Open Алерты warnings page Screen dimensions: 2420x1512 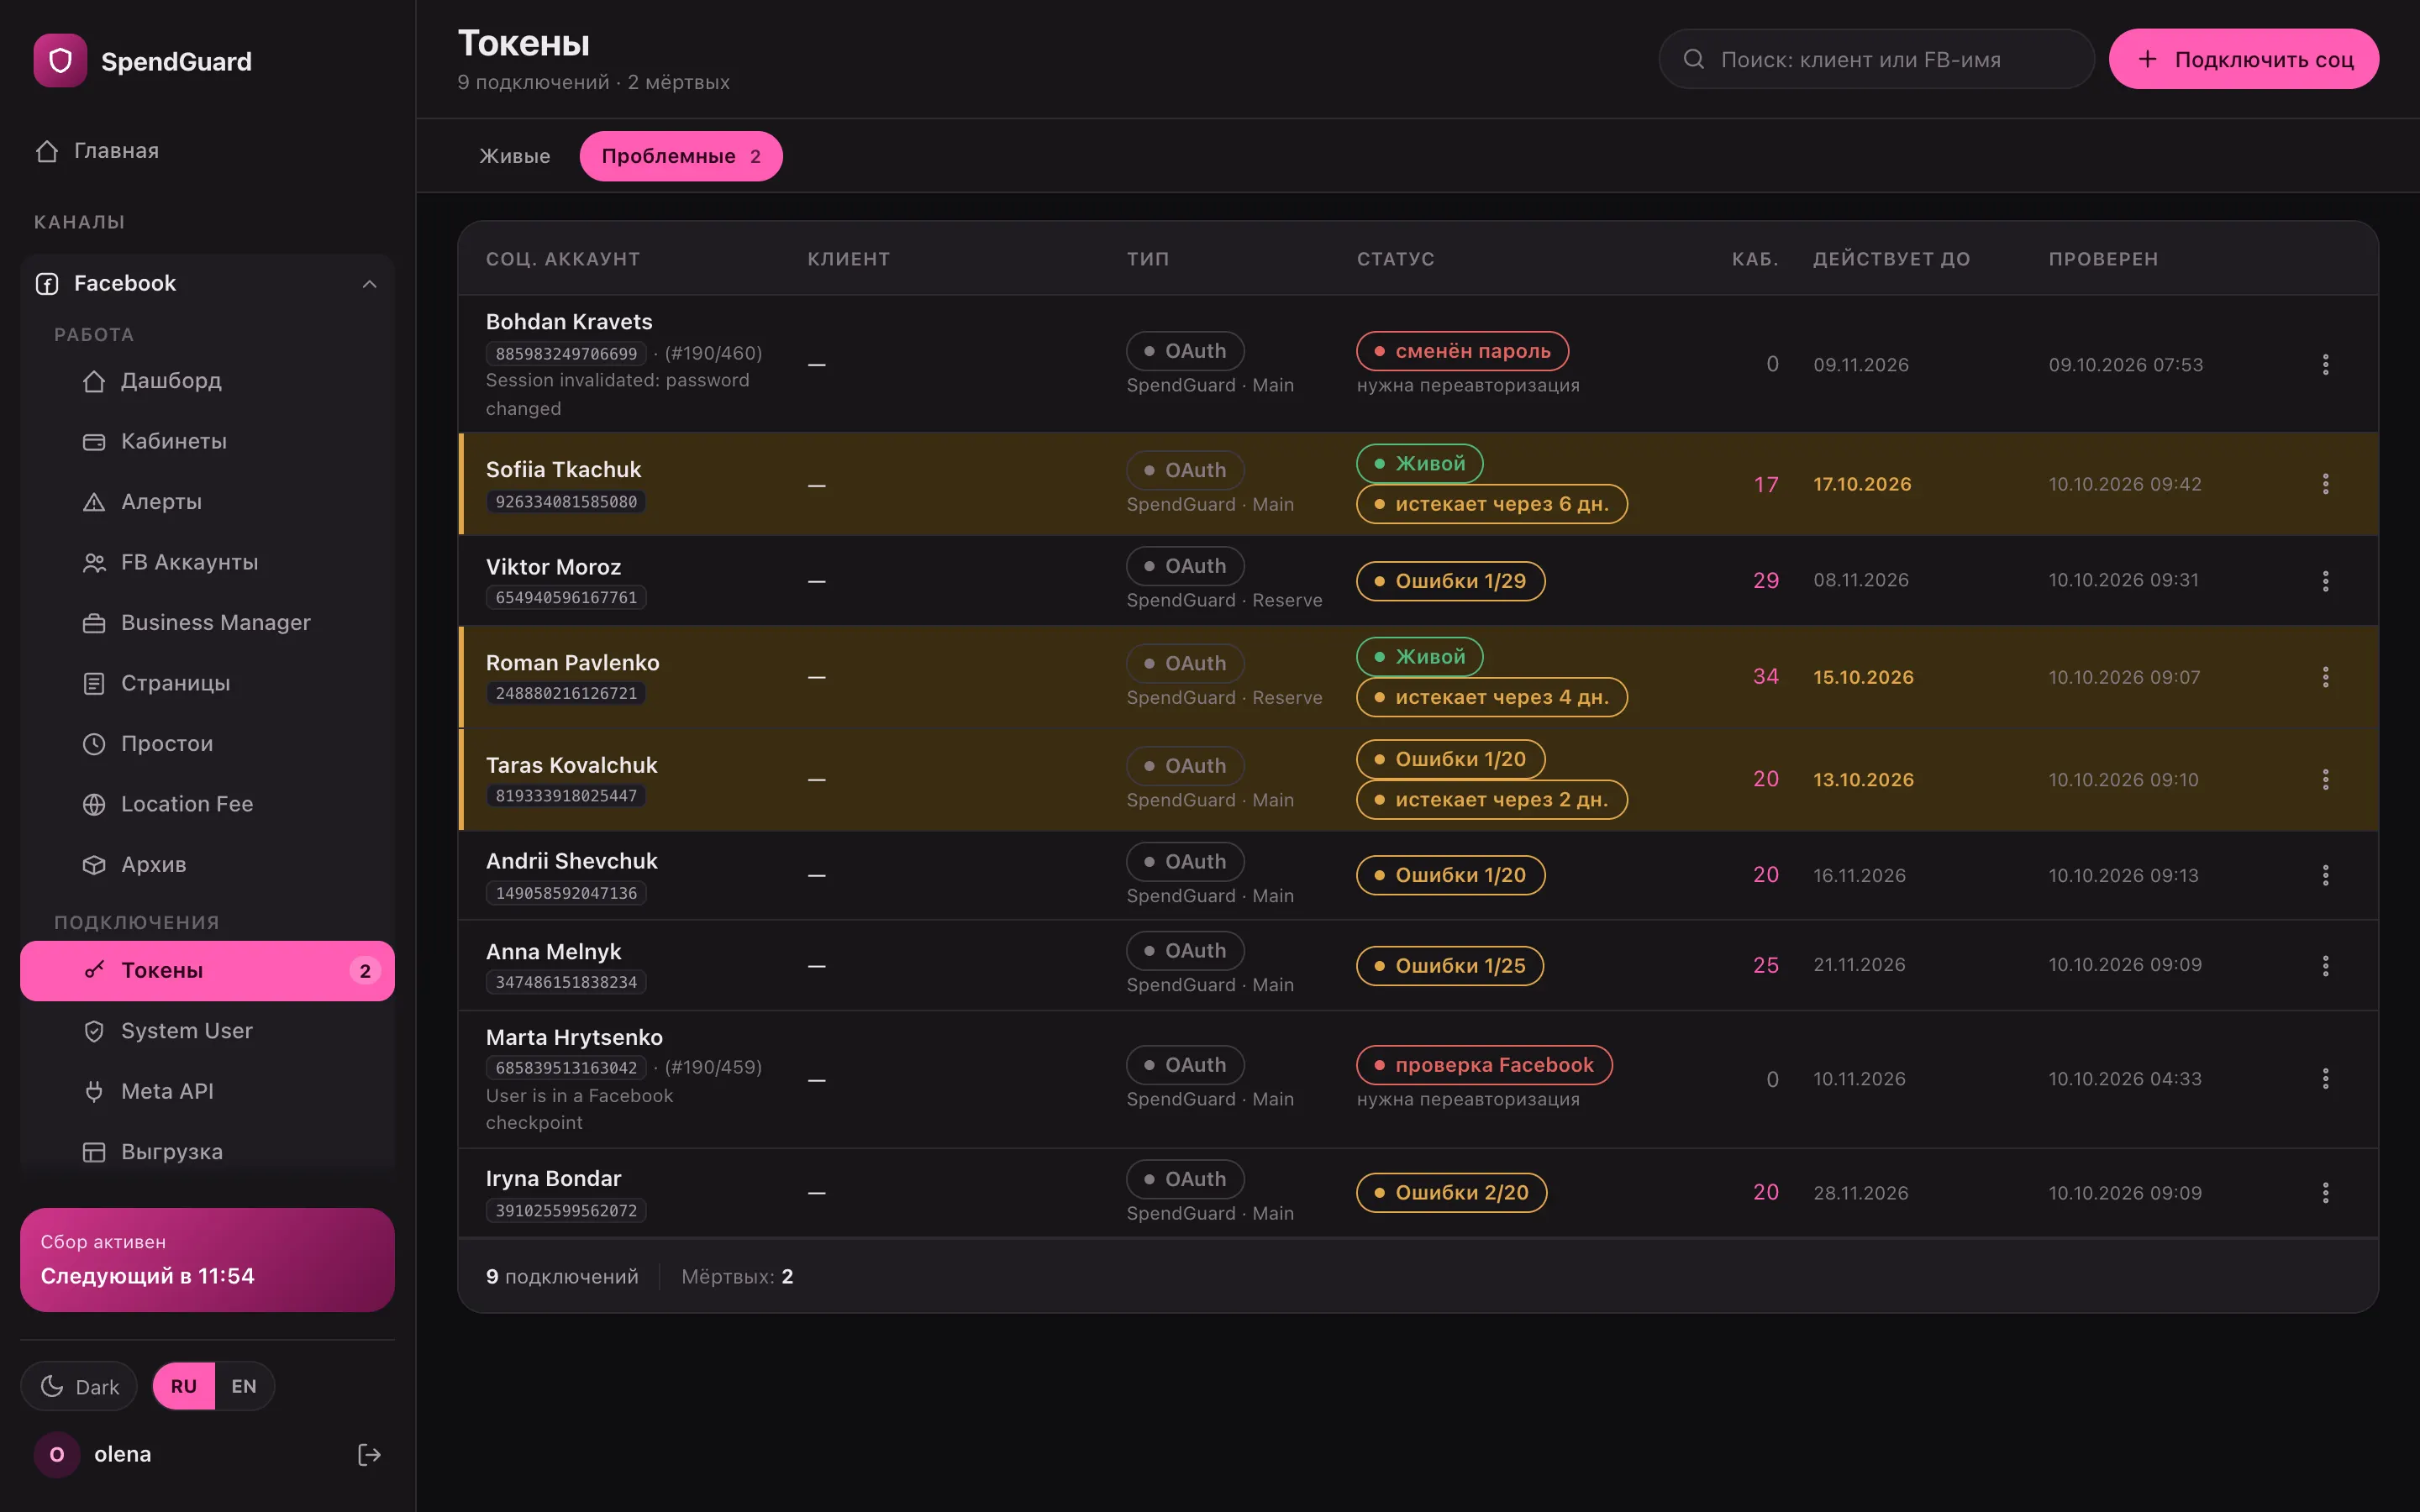(207, 502)
